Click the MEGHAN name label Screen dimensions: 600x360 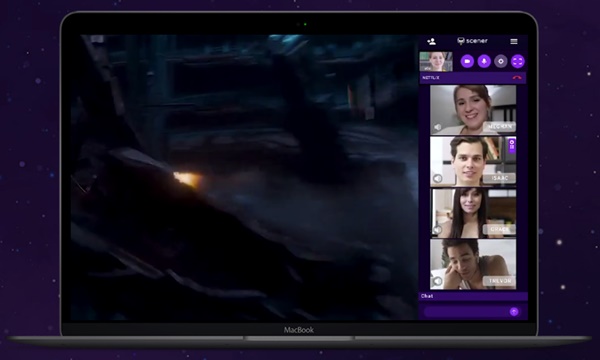coord(500,126)
